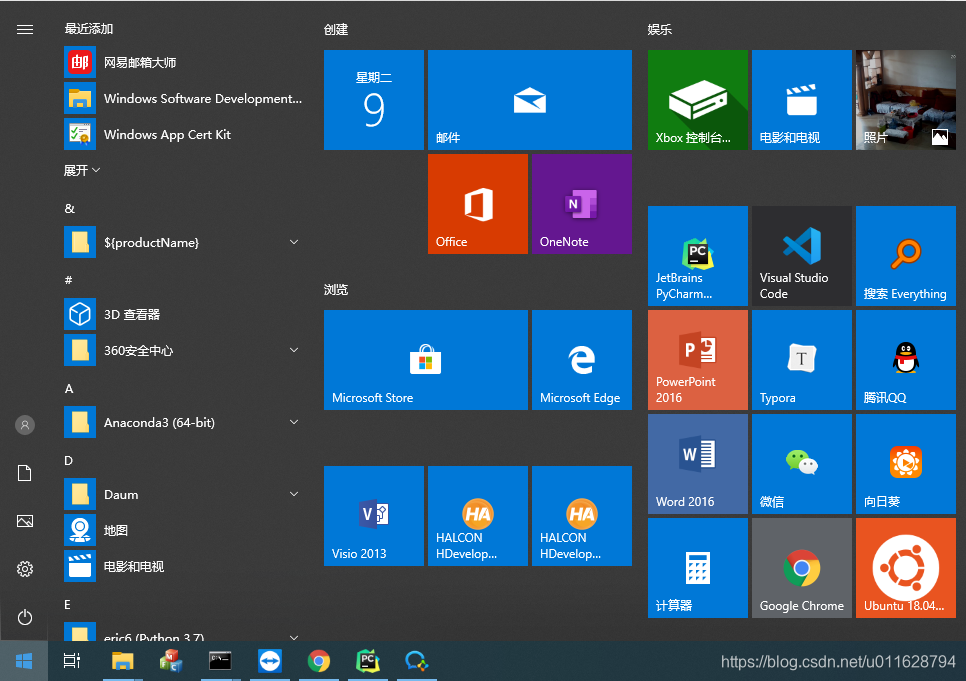The image size is (966, 681).
Task: Expand the Daum folder
Action: 185,494
